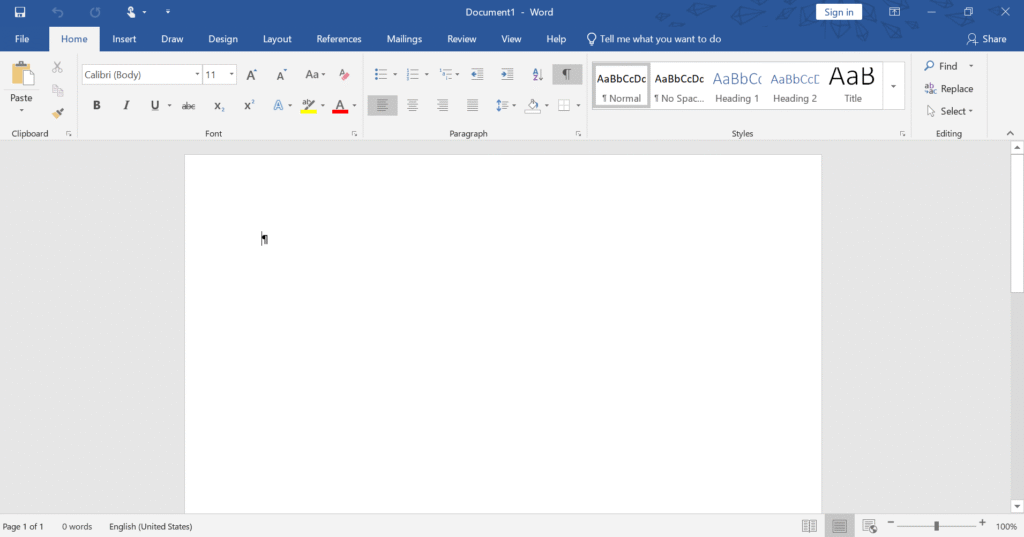This screenshot has height=537, width=1024.
Task: Click zoom in plus button
Action: click(982, 523)
